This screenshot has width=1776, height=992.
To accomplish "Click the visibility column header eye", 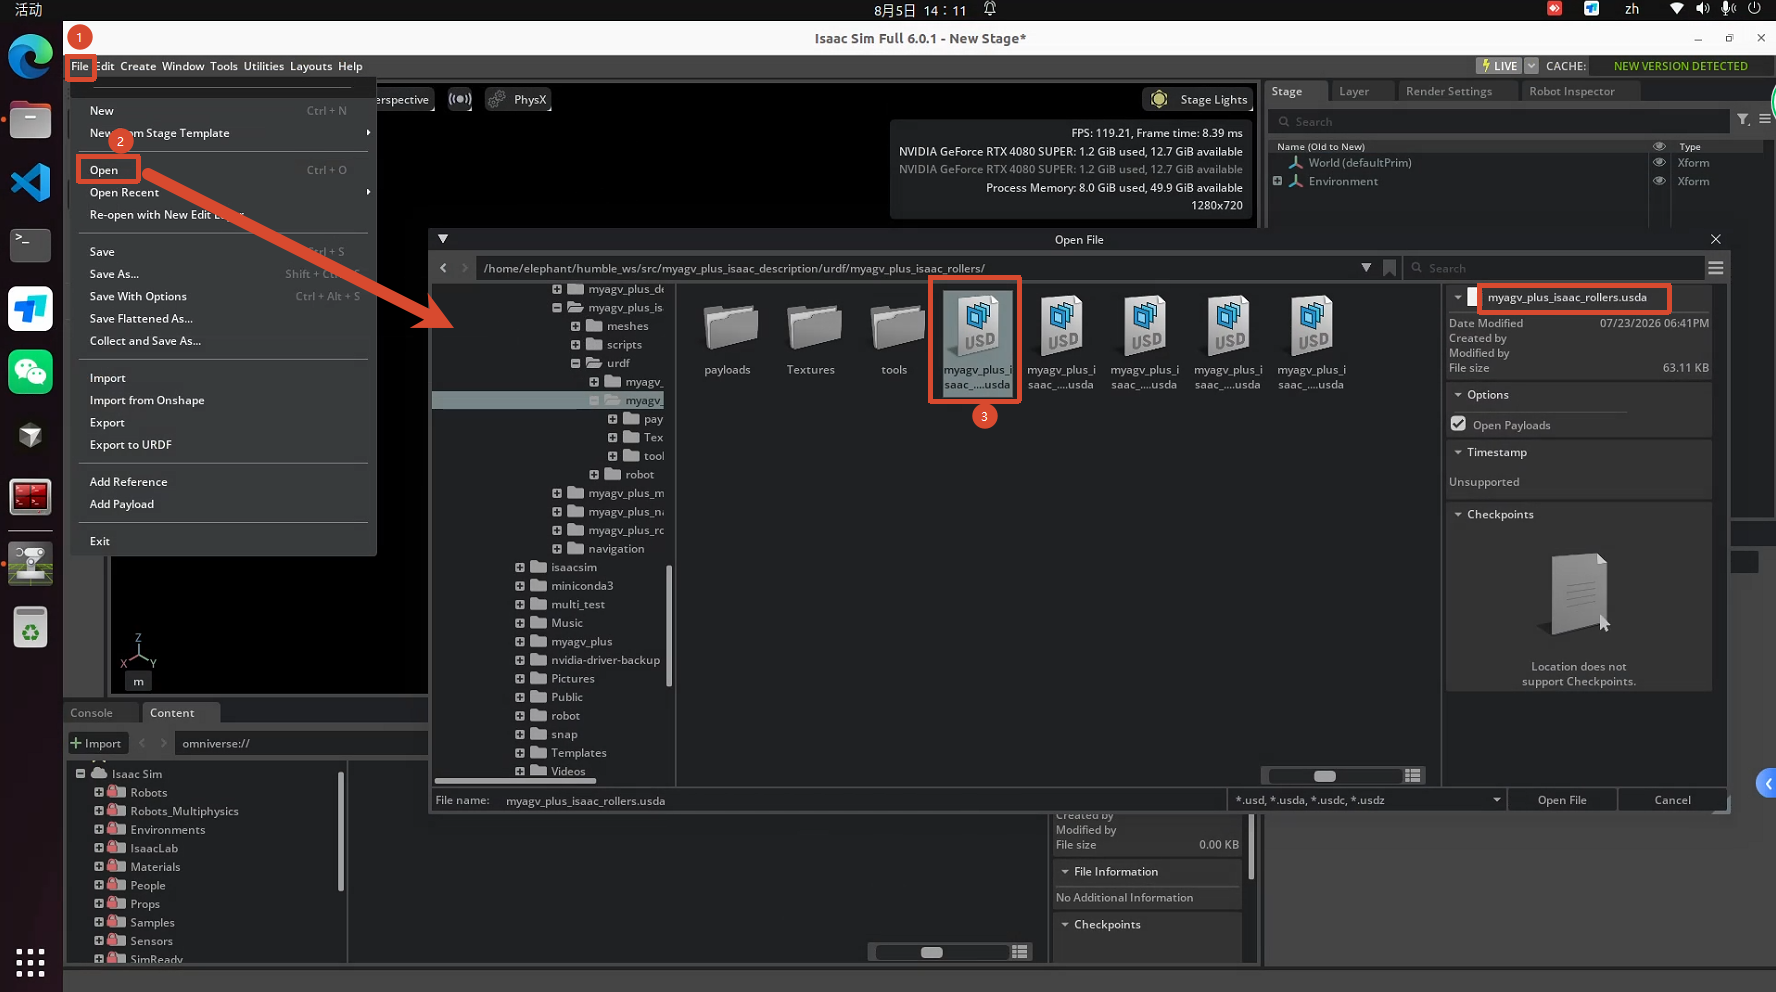I will (x=1659, y=146).
